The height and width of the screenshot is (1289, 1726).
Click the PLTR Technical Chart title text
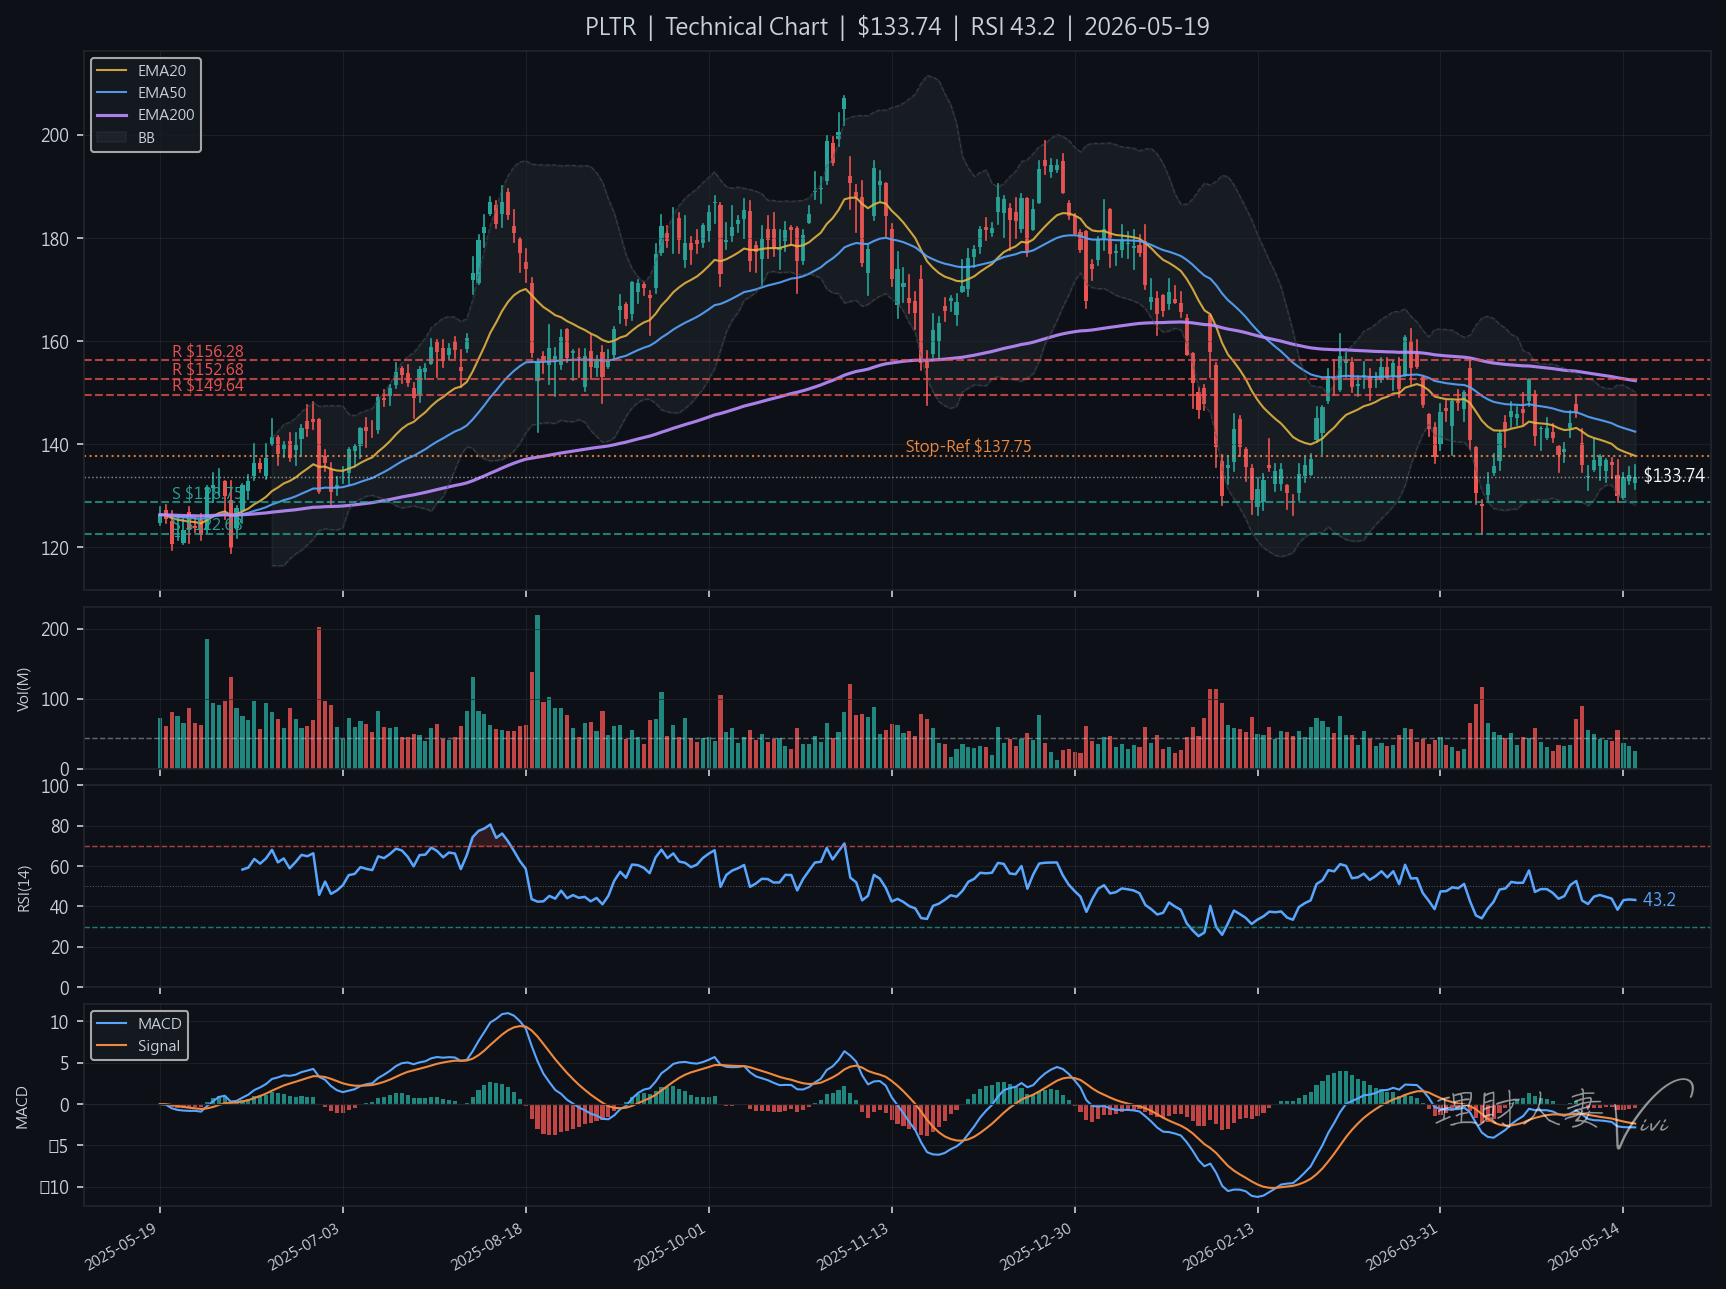point(897,27)
